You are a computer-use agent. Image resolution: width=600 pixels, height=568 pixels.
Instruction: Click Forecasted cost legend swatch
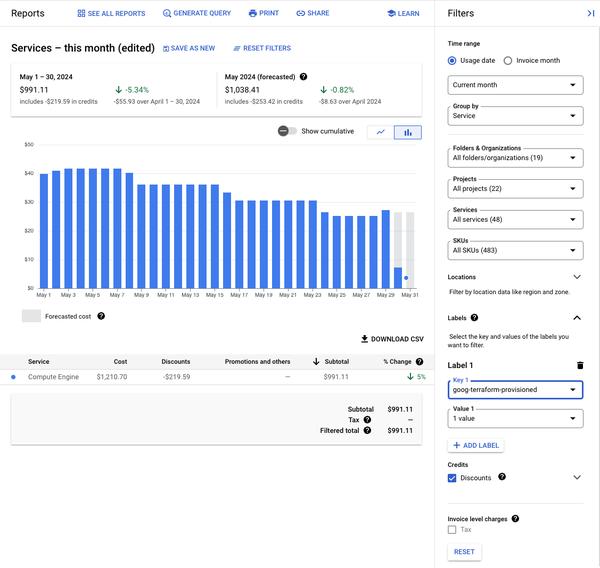point(31,316)
